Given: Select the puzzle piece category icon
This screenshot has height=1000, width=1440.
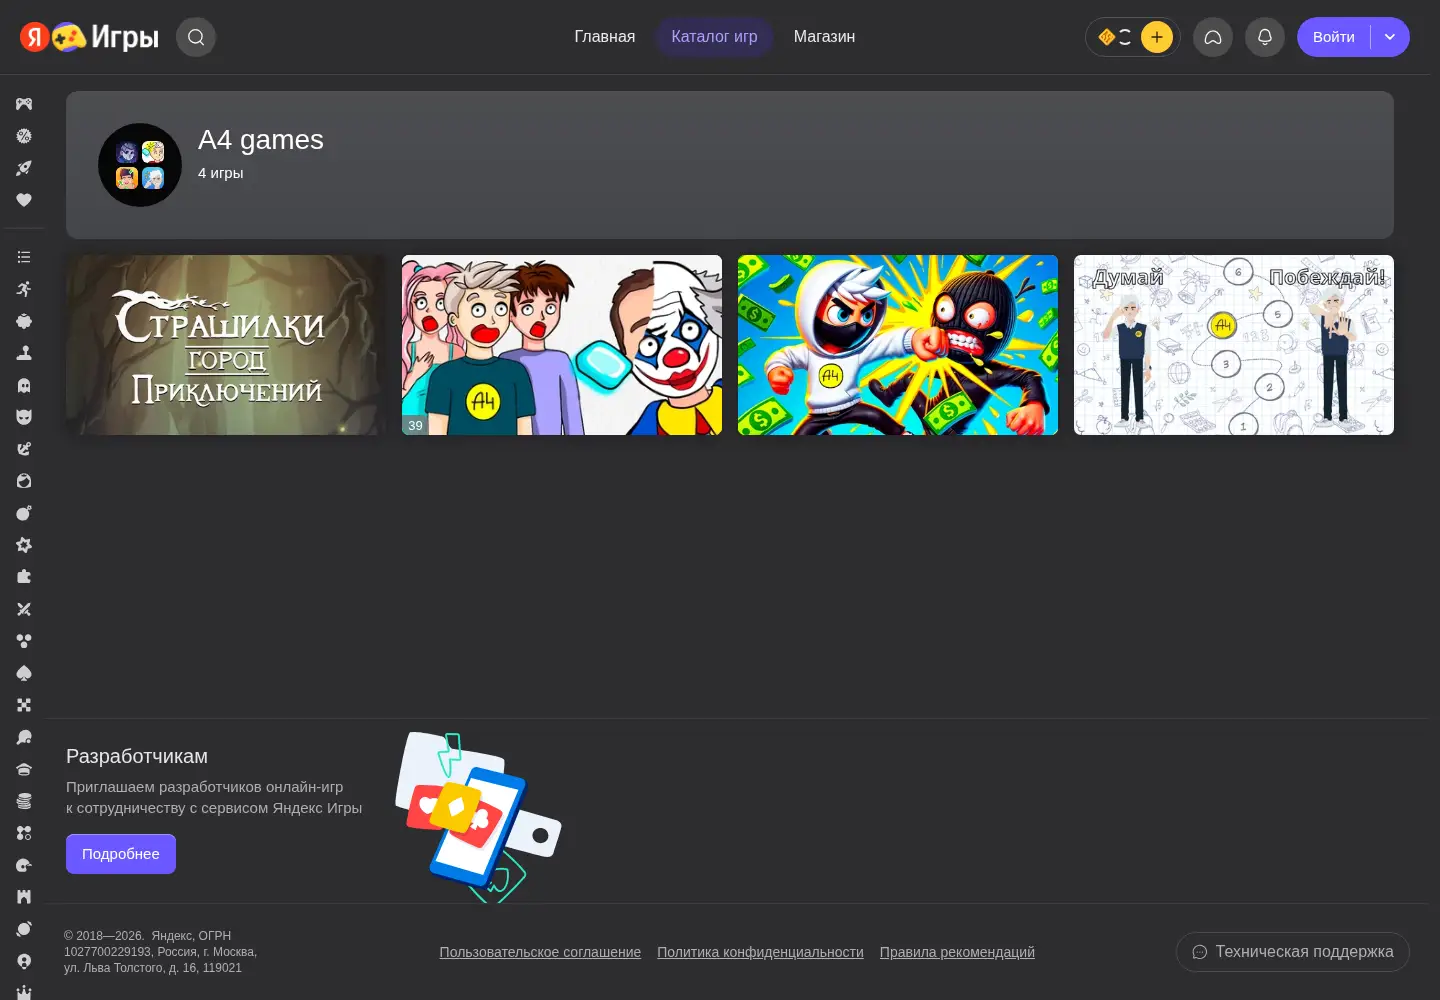Looking at the screenshot, I should pyautogui.click(x=24, y=577).
